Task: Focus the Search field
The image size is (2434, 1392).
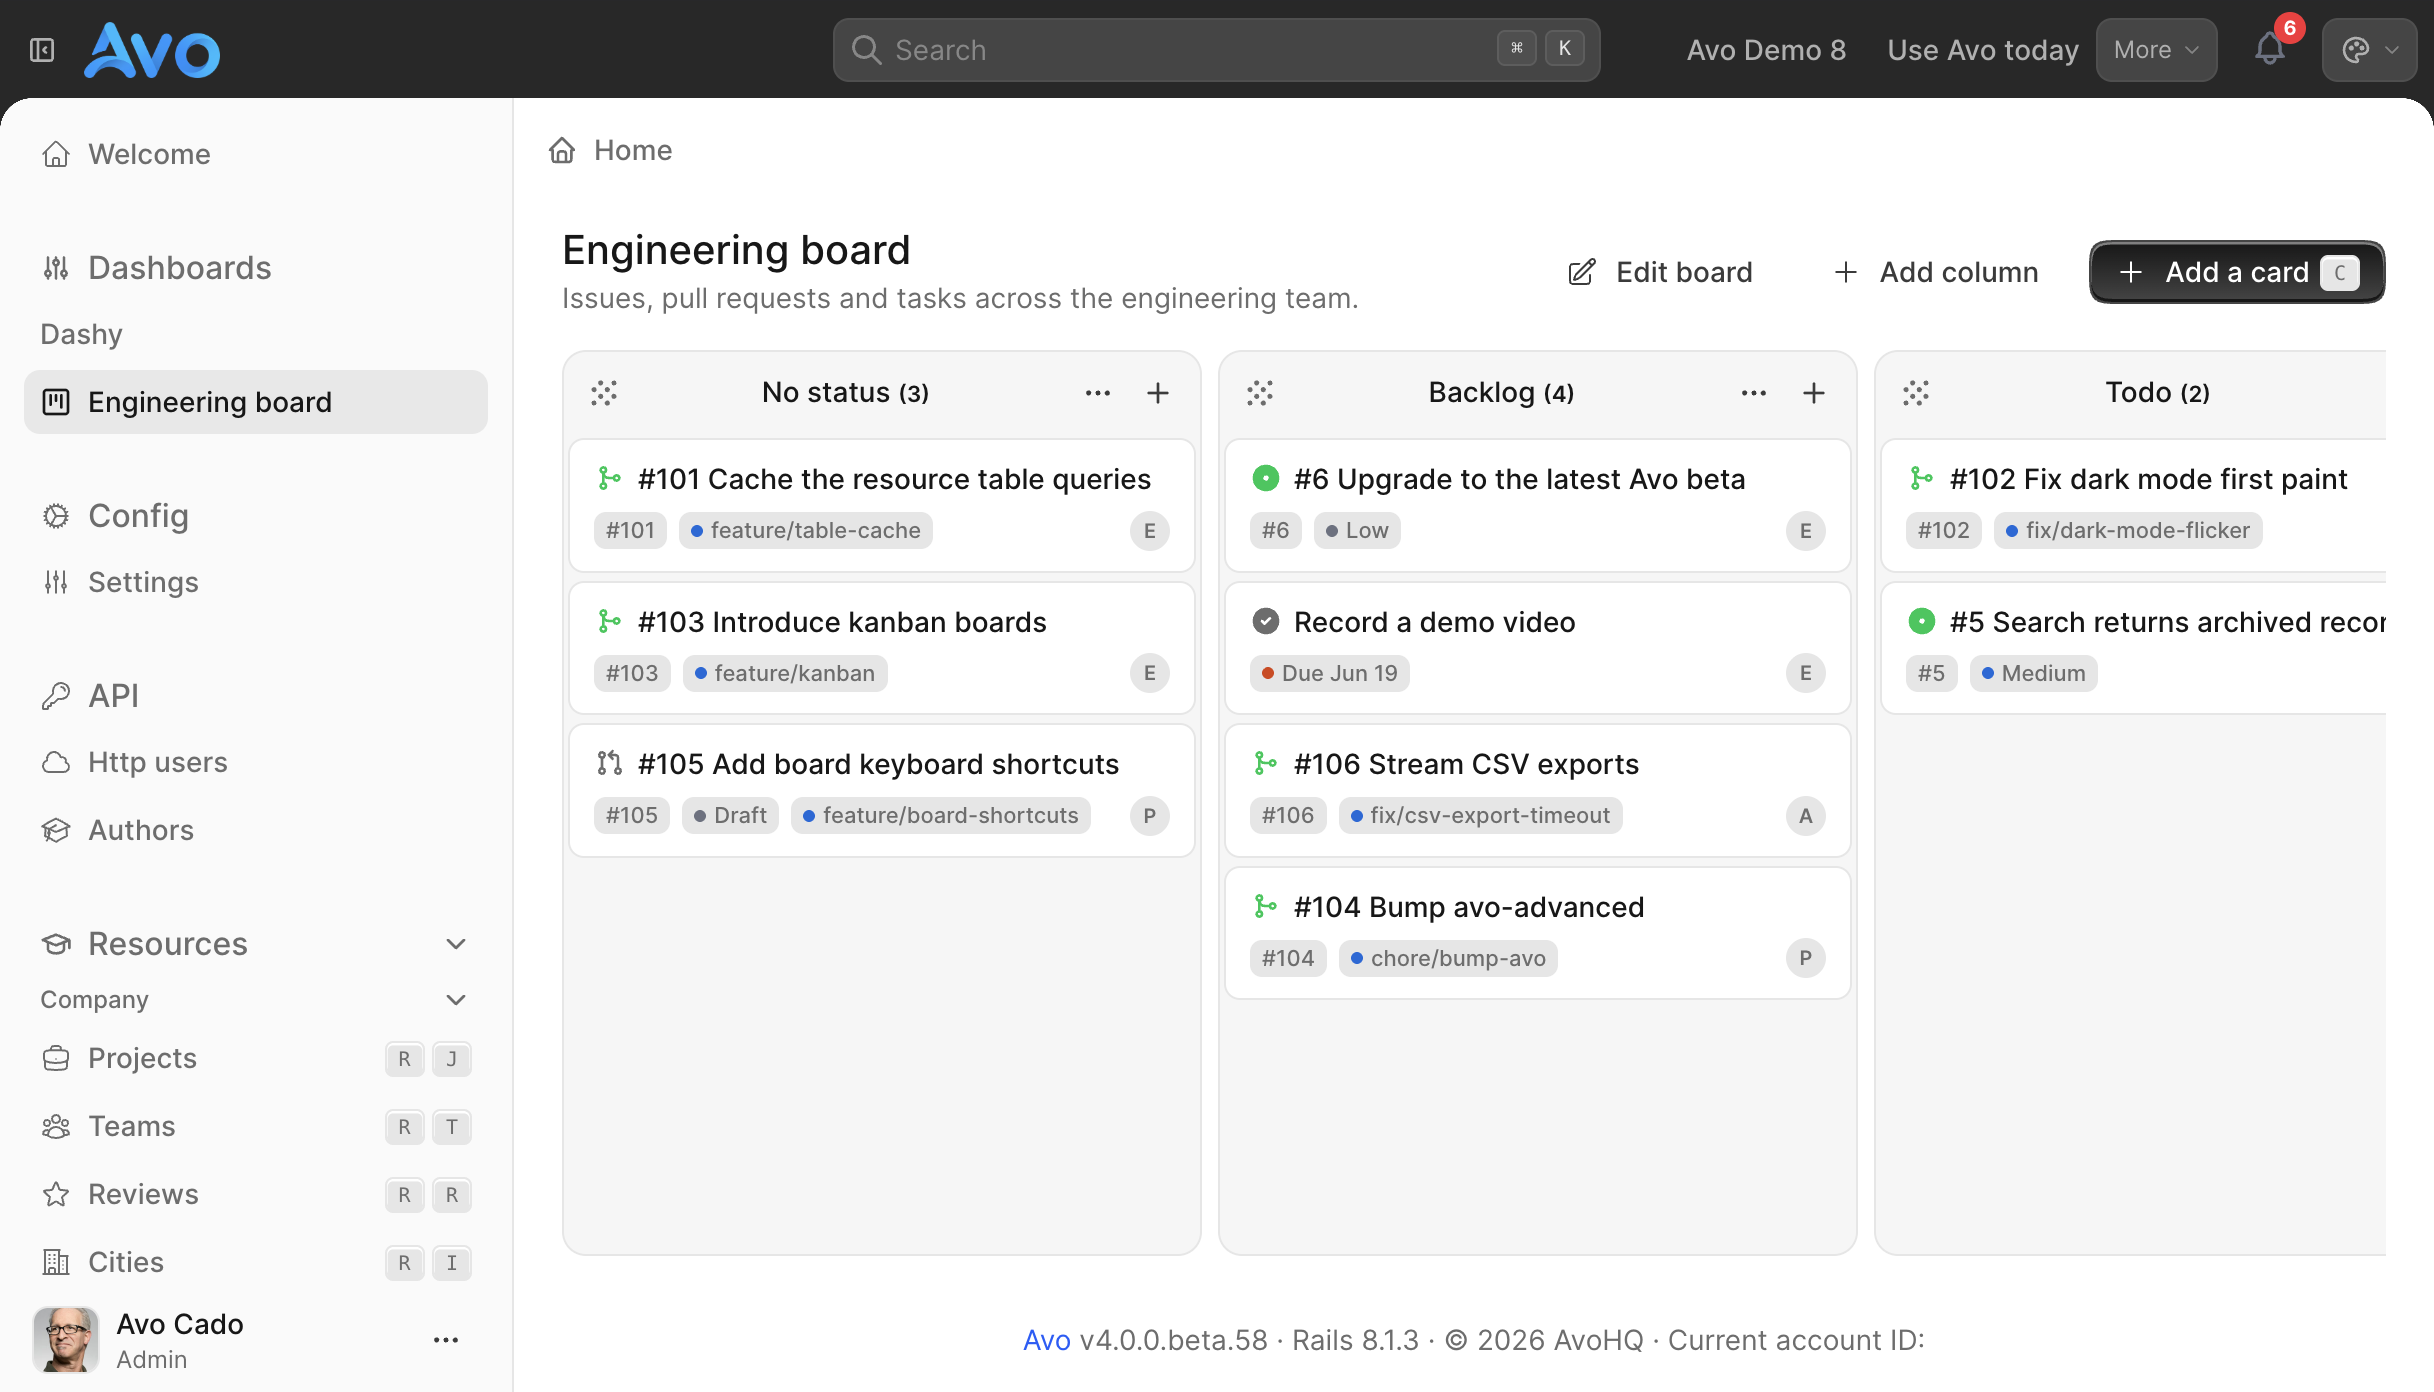Action: pyautogui.click(x=1216, y=50)
